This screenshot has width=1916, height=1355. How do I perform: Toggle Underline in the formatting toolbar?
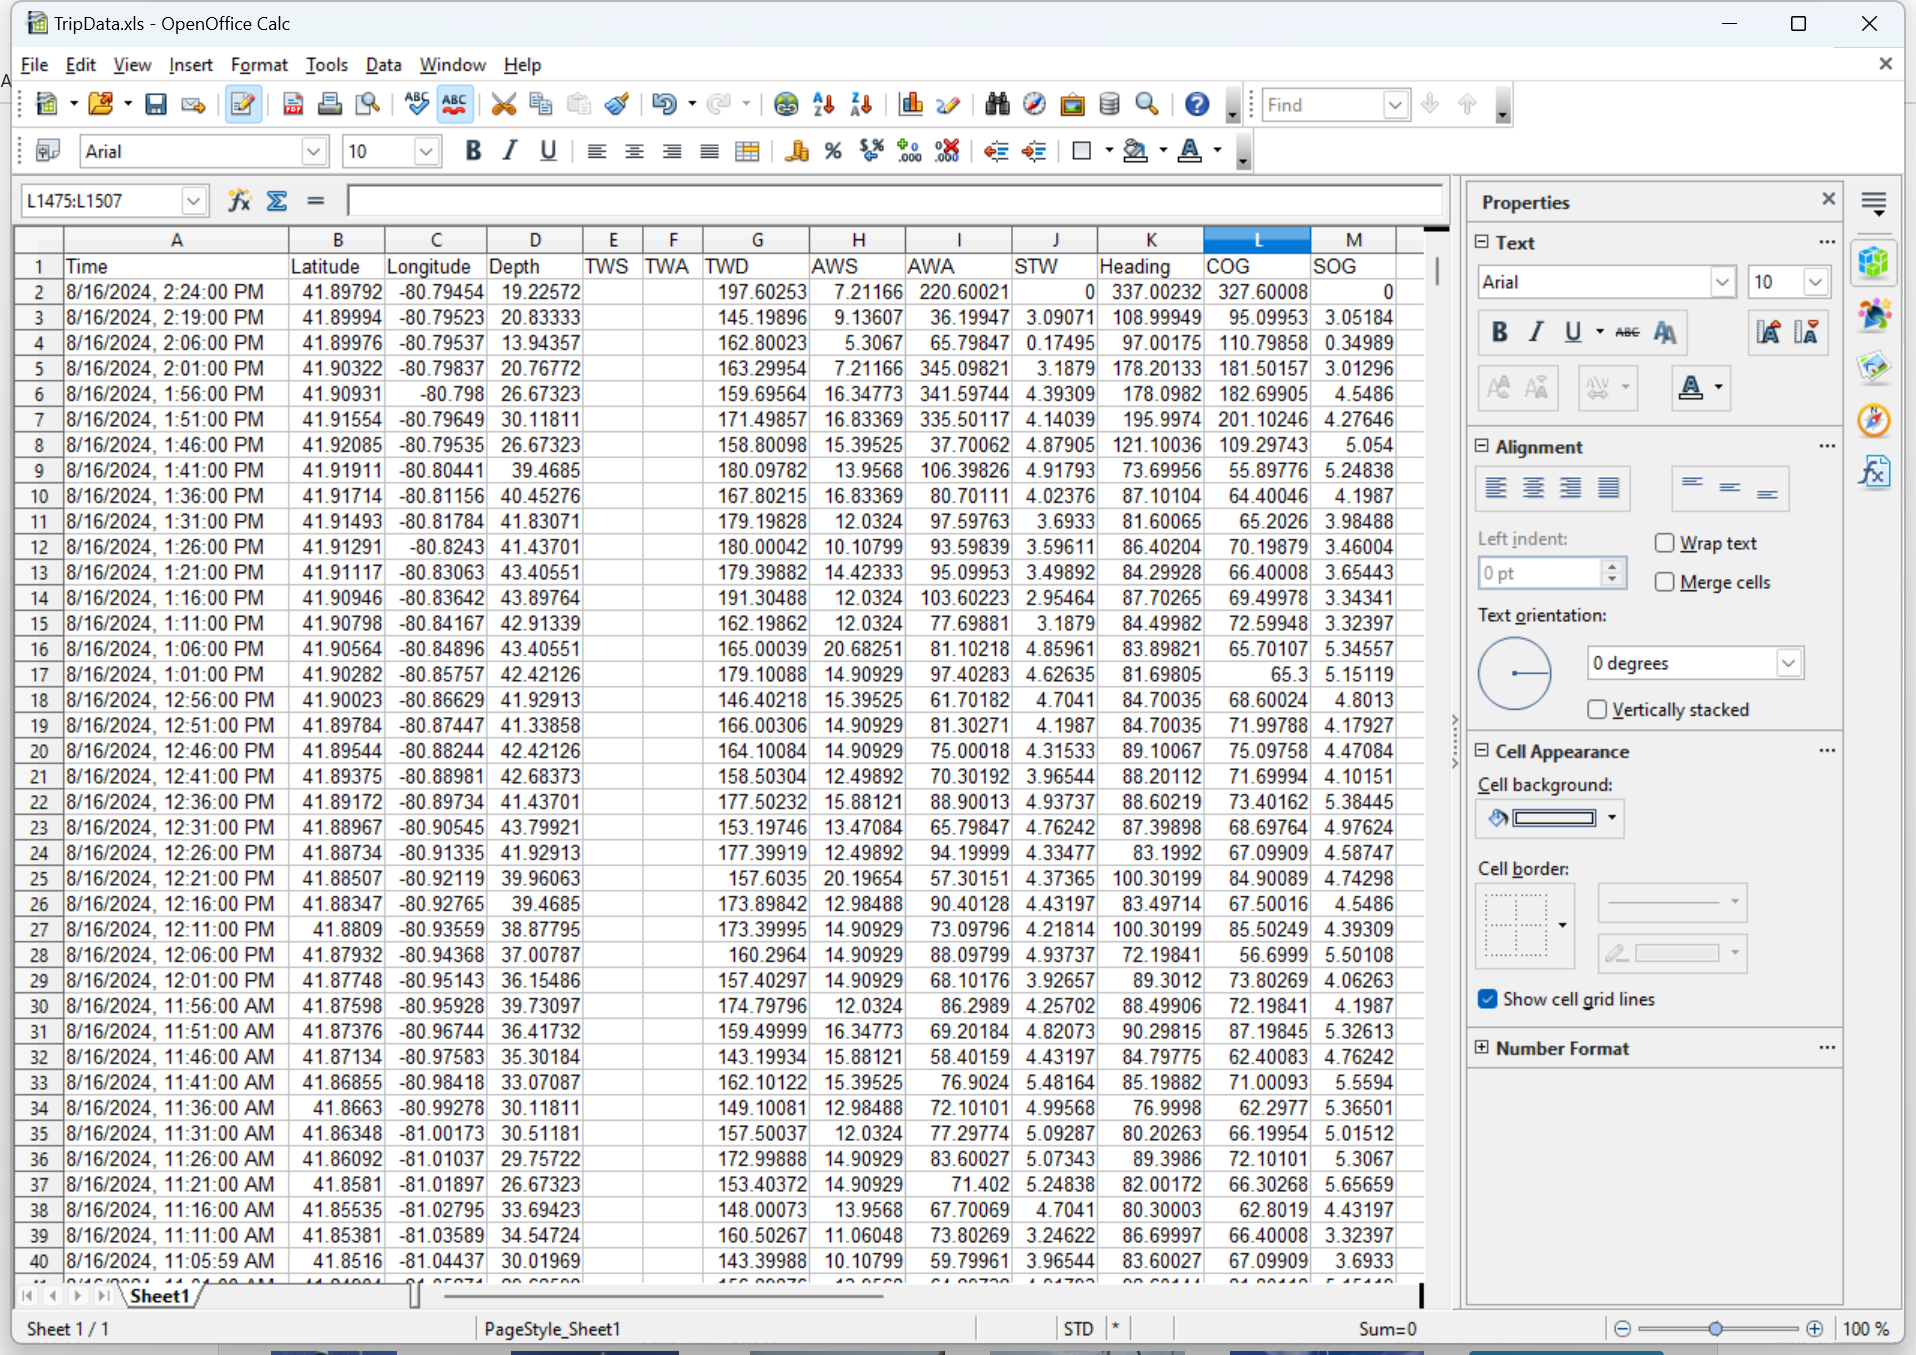548,151
